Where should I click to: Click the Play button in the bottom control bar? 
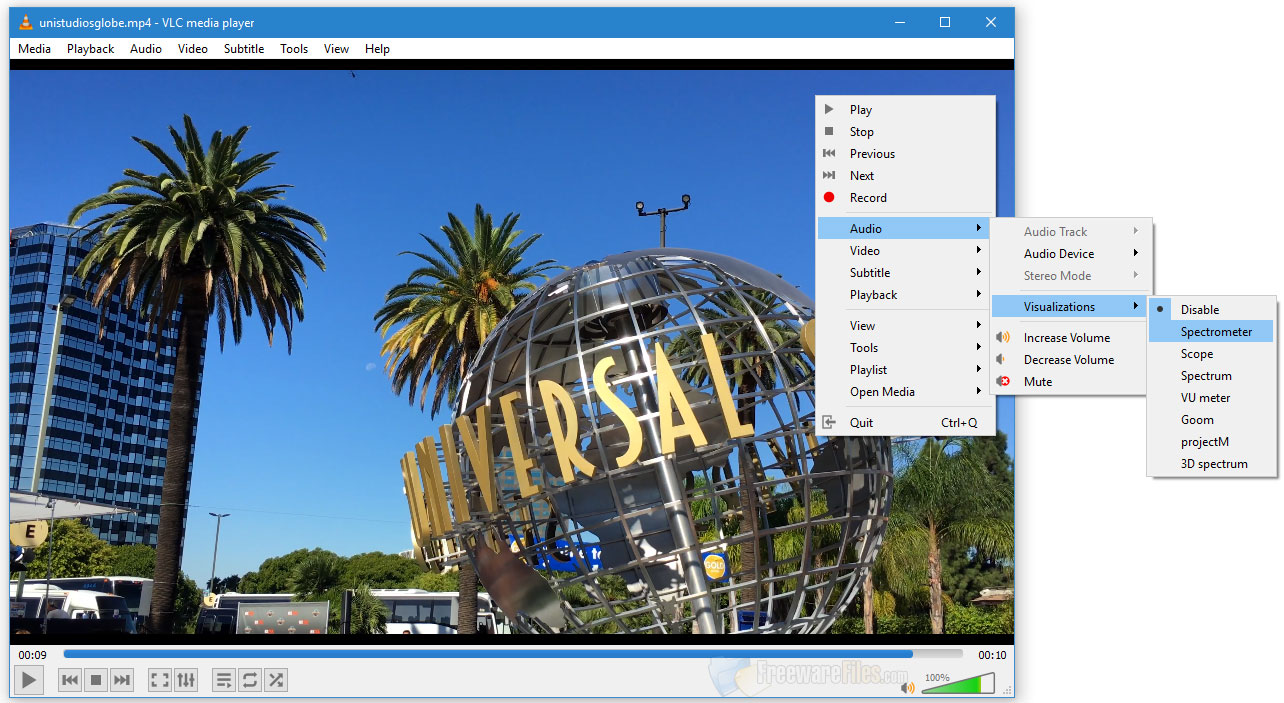tap(29, 681)
